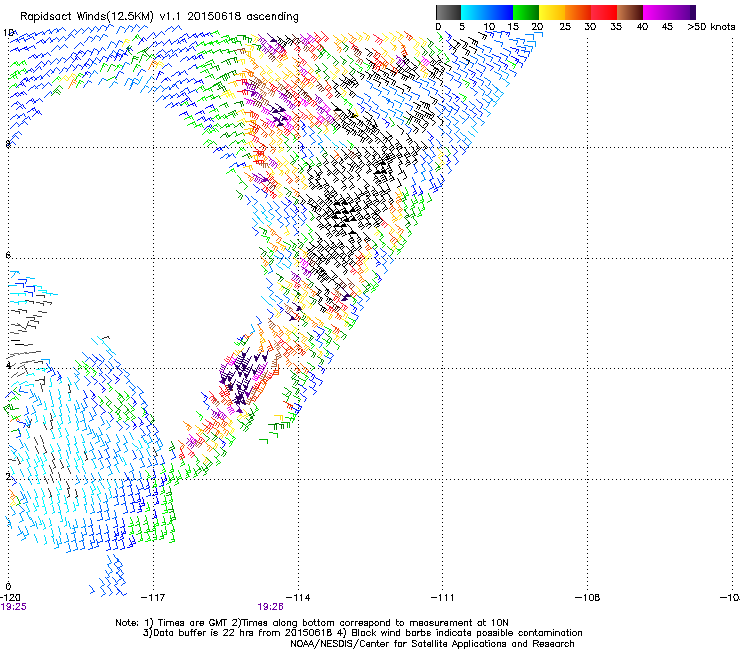
Task: Click the "-111" longitude axis label
Action: click(x=442, y=597)
